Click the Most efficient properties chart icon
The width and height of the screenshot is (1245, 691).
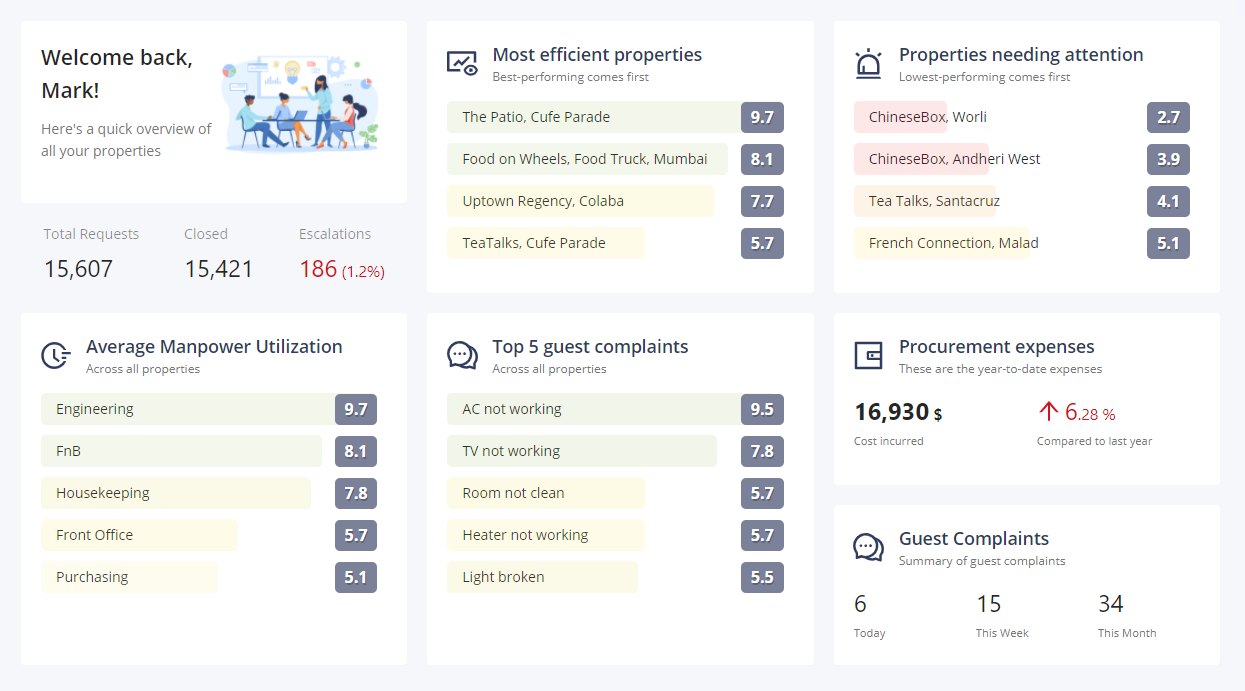tap(462, 63)
